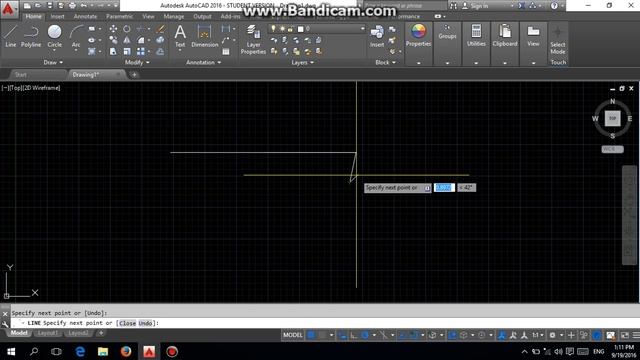The image size is (640, 360).
Task: Click the Help question mark icon
Action: pyautogui.click(x=554, y=6)
